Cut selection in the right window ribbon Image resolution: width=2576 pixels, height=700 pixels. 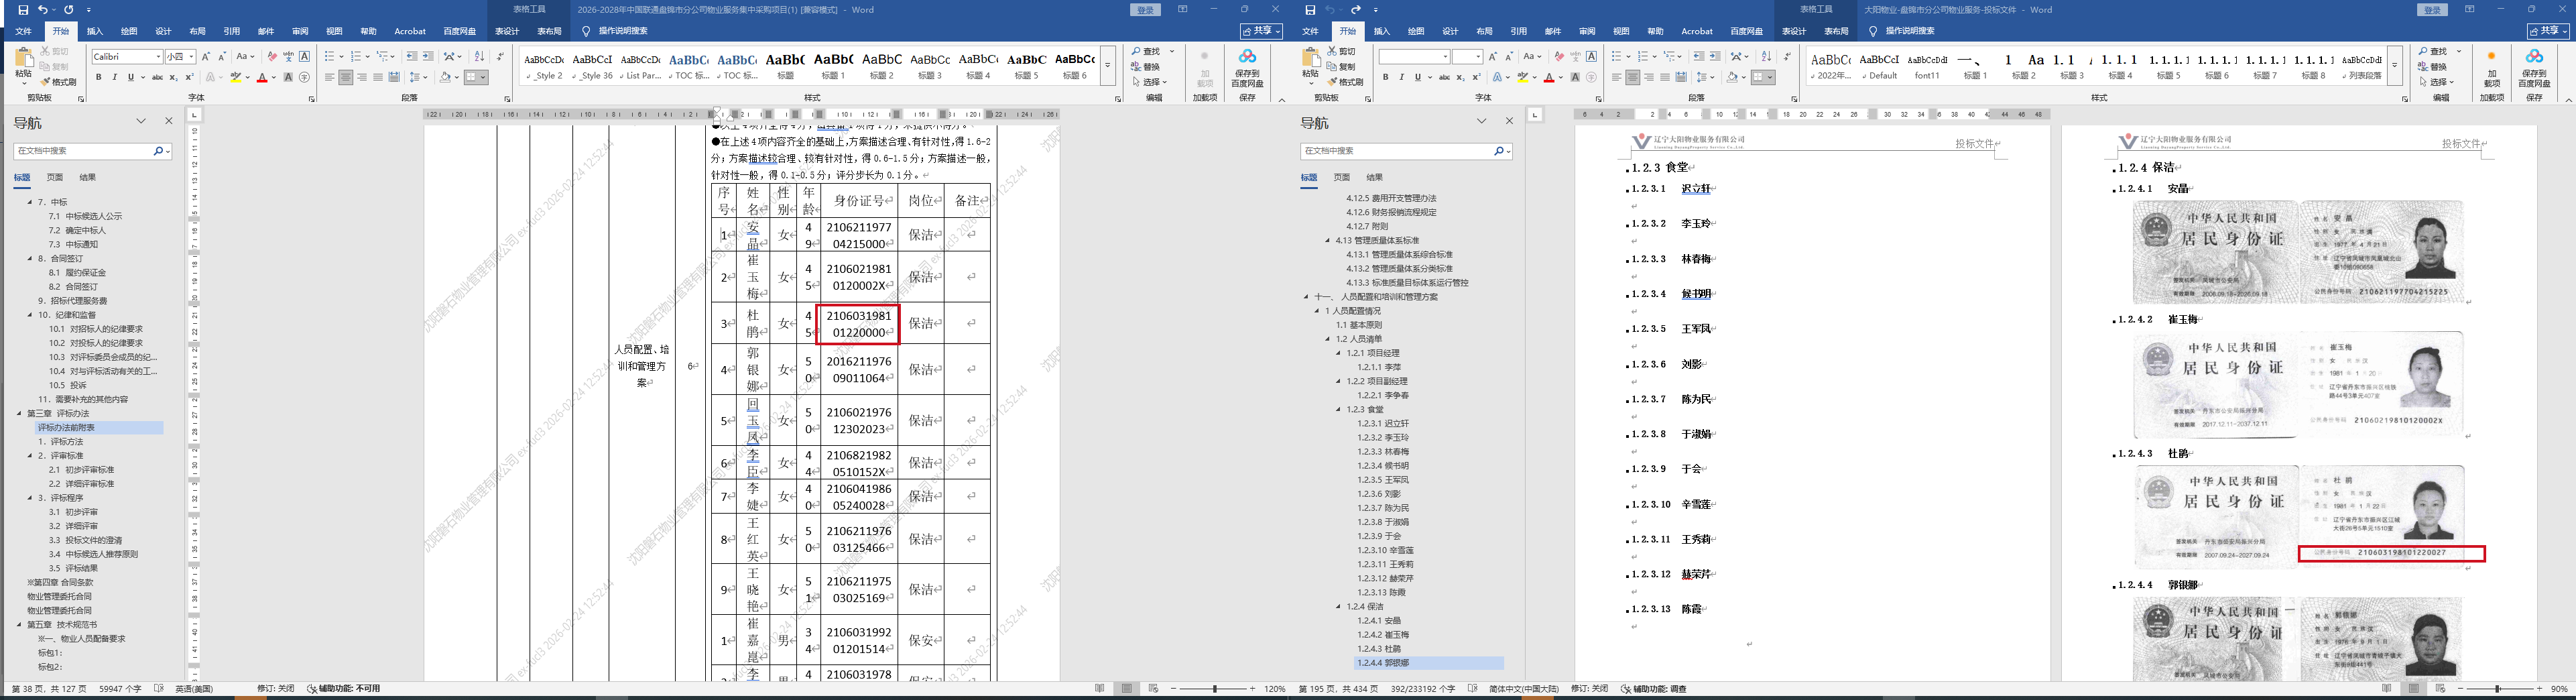coord(1342,51)
